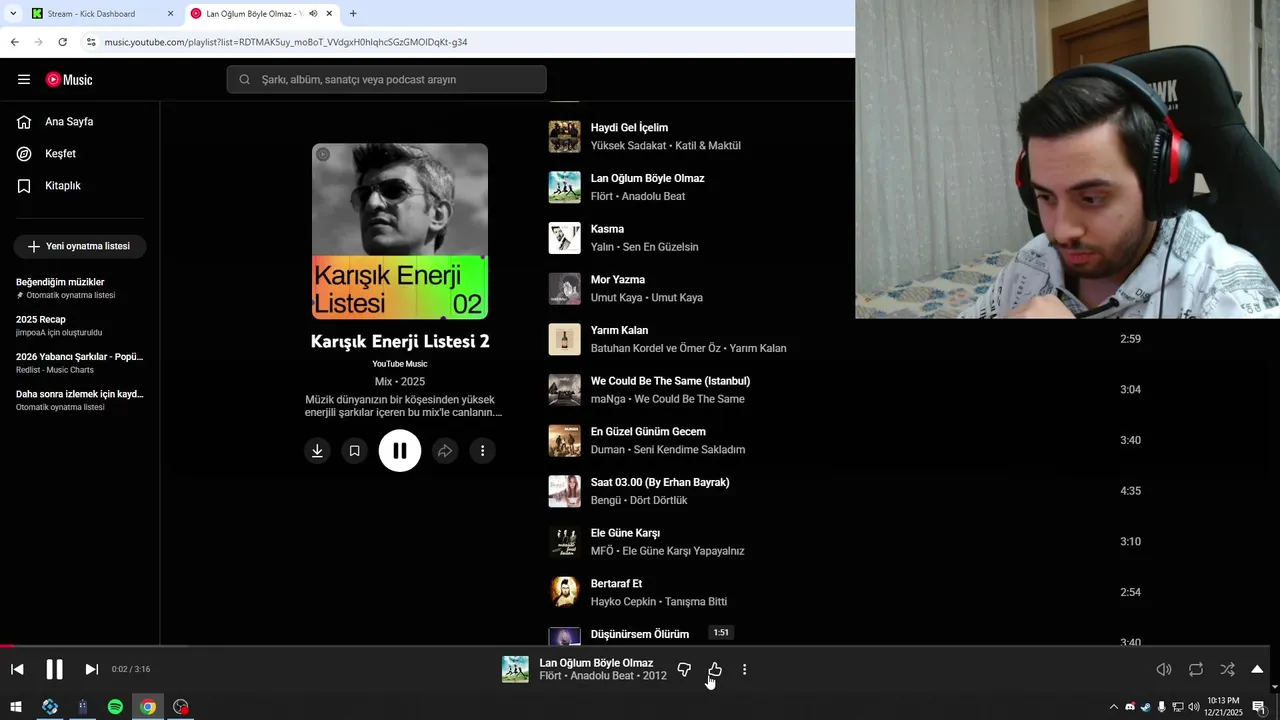Viewport: 1280px width, 720px height.
Task: Open Yüksek Sadakat artist link
Action: click(x=628, y=146)
